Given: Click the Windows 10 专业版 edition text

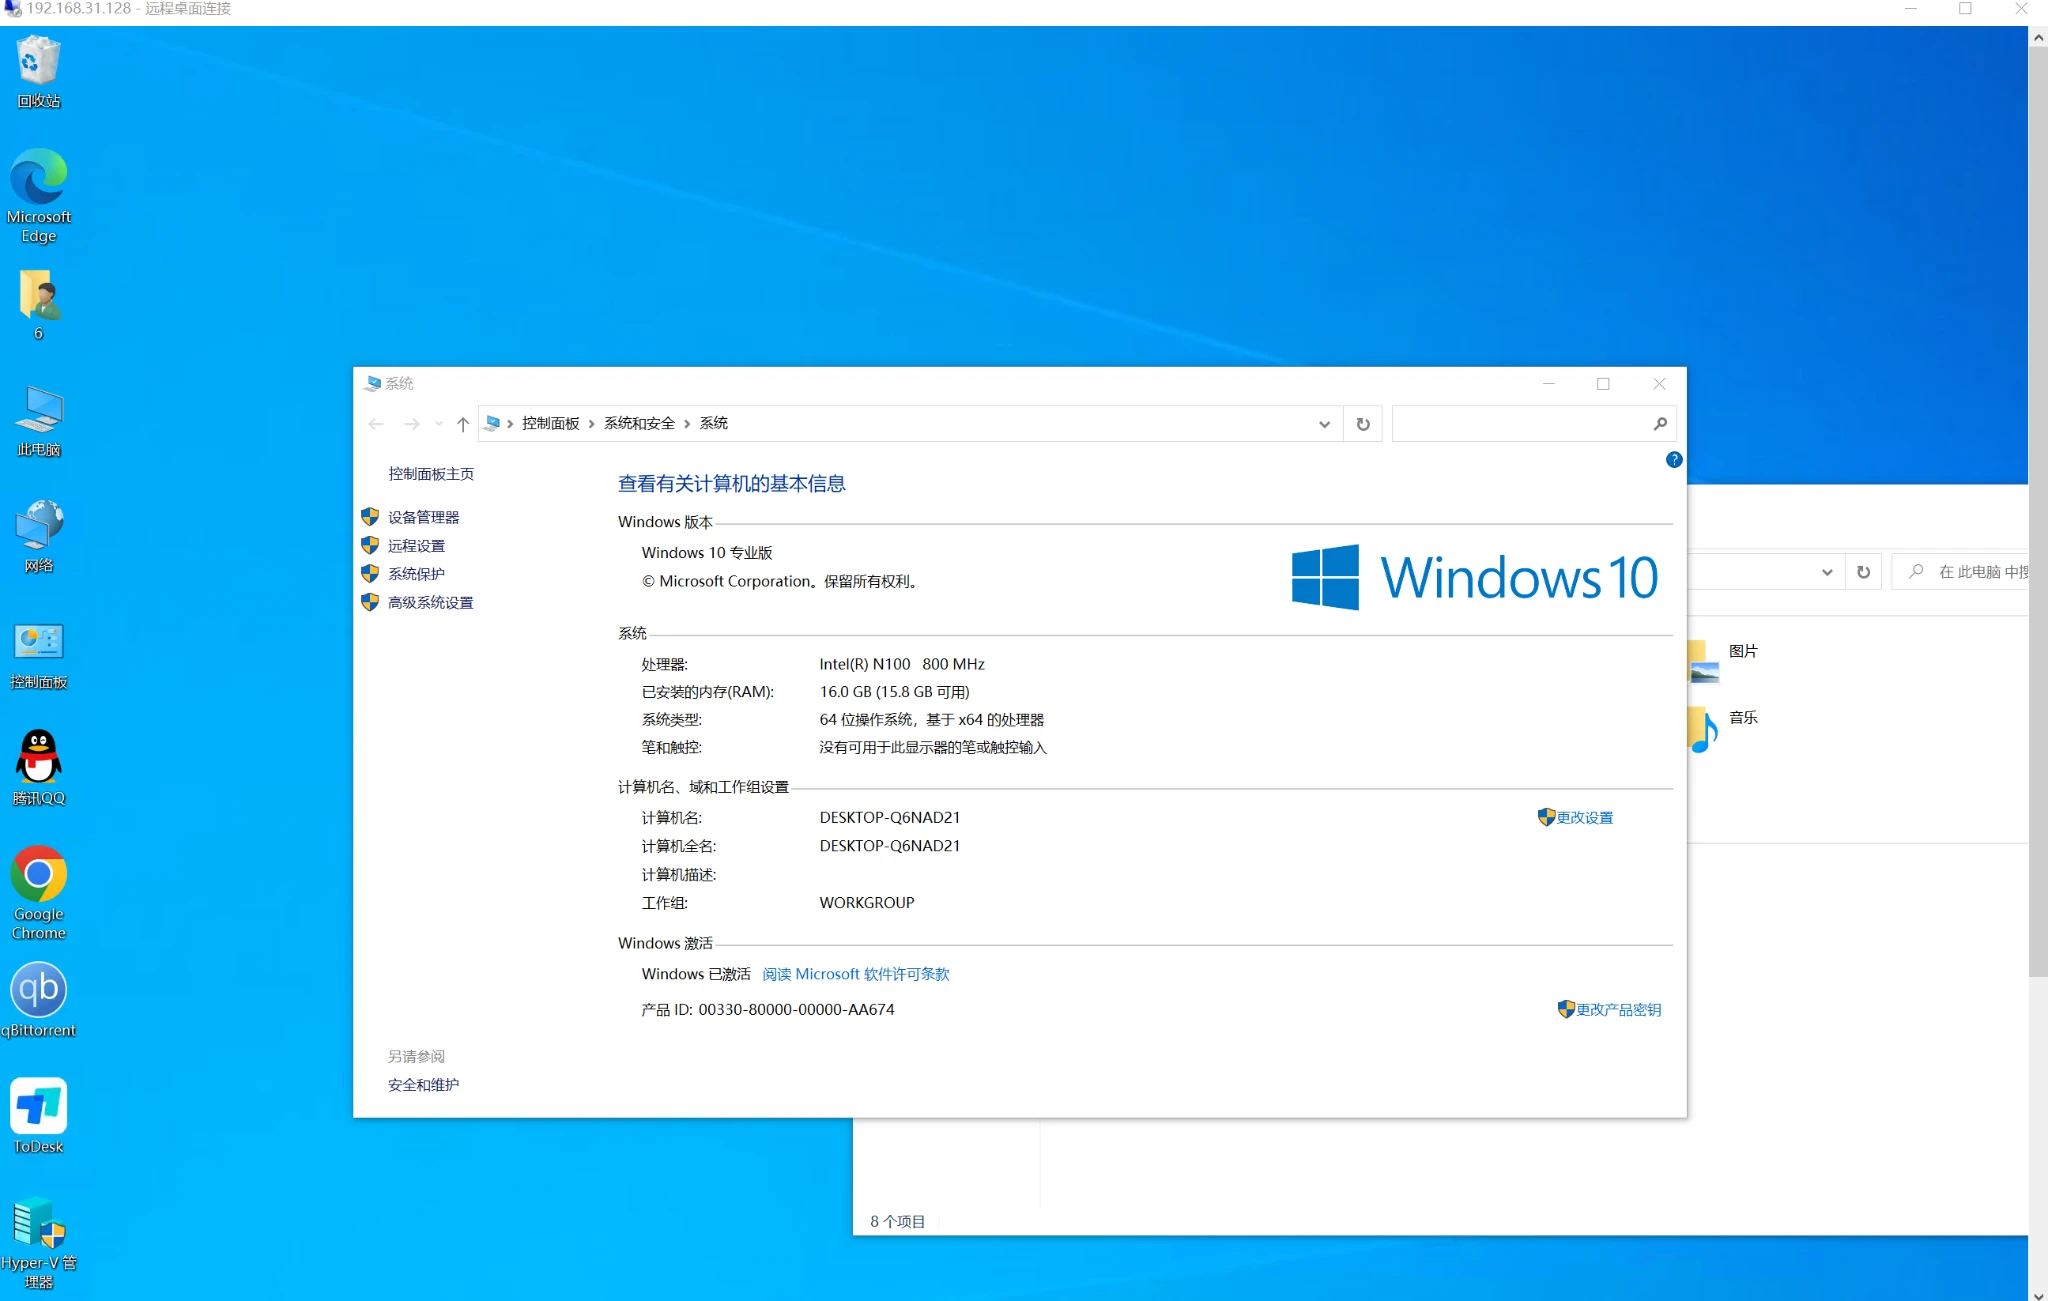Looking at the screenshot, I should tap(706, 553).
